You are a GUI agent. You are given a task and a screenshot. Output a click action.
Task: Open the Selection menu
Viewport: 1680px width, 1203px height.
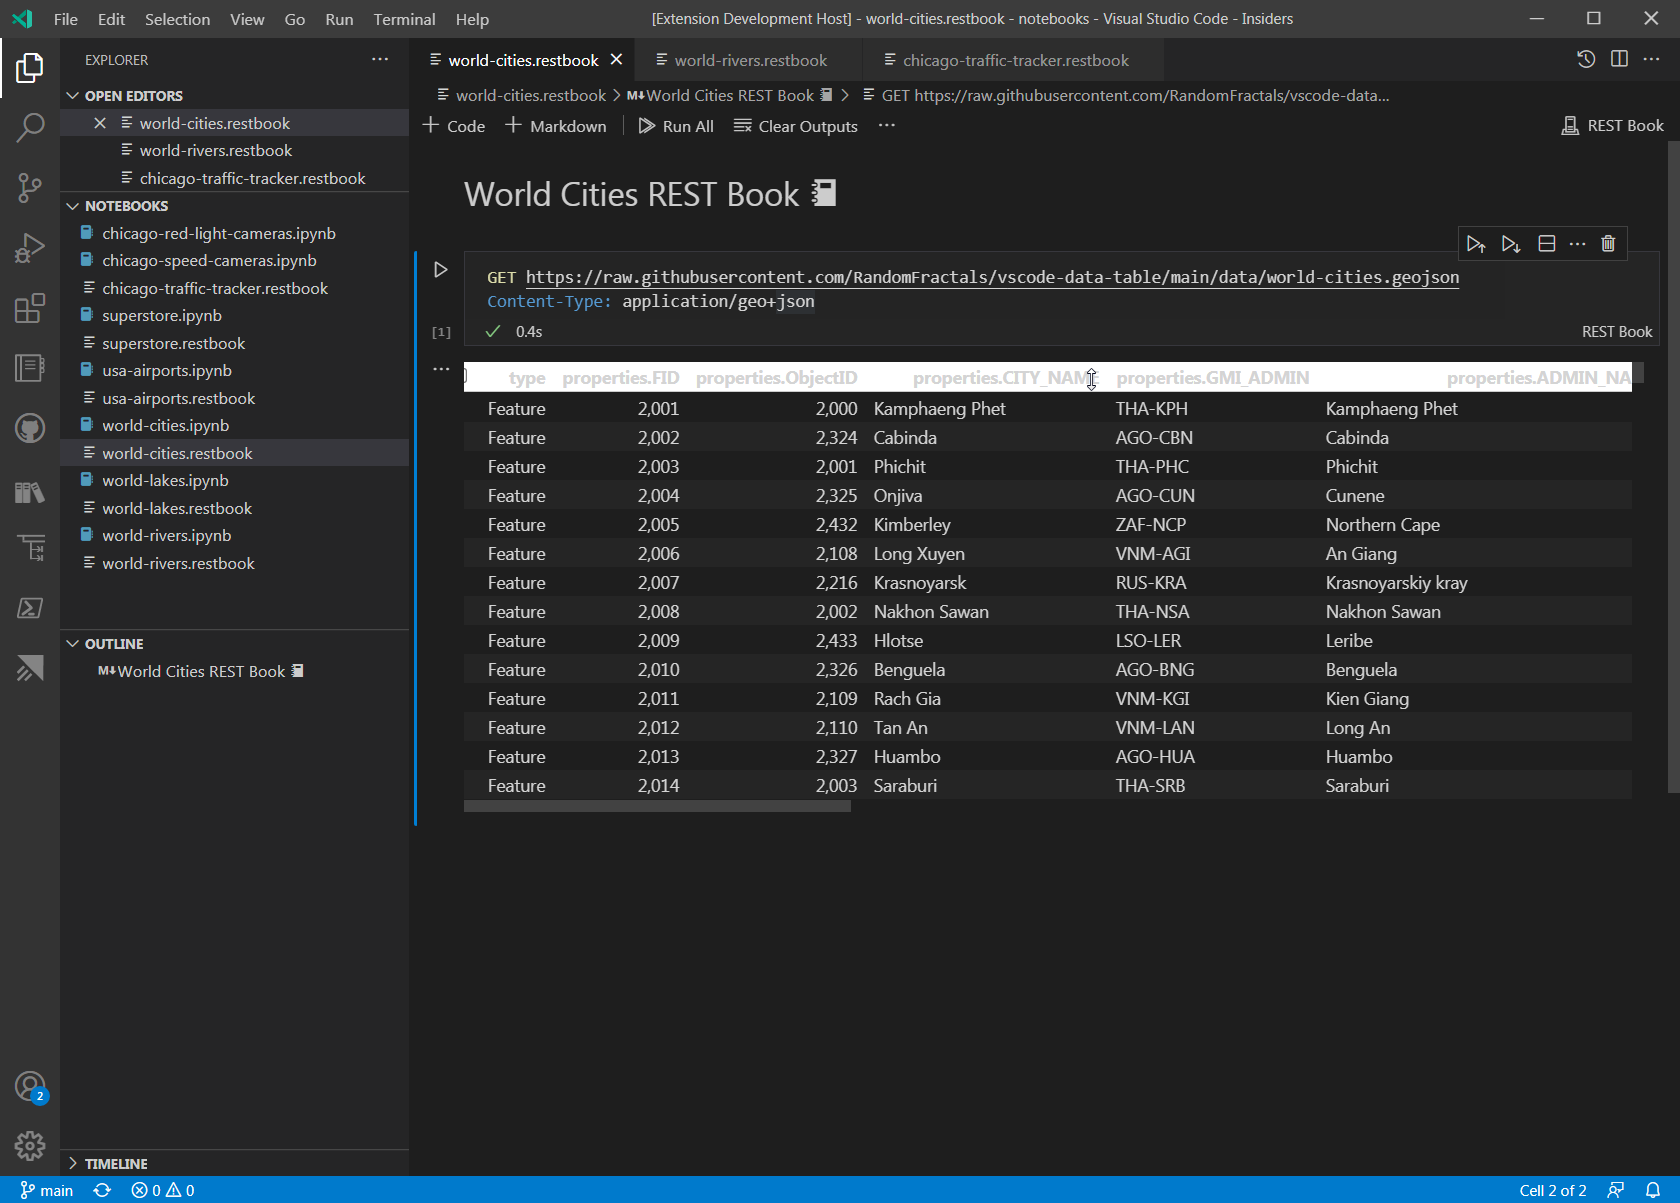click(177, 19)
